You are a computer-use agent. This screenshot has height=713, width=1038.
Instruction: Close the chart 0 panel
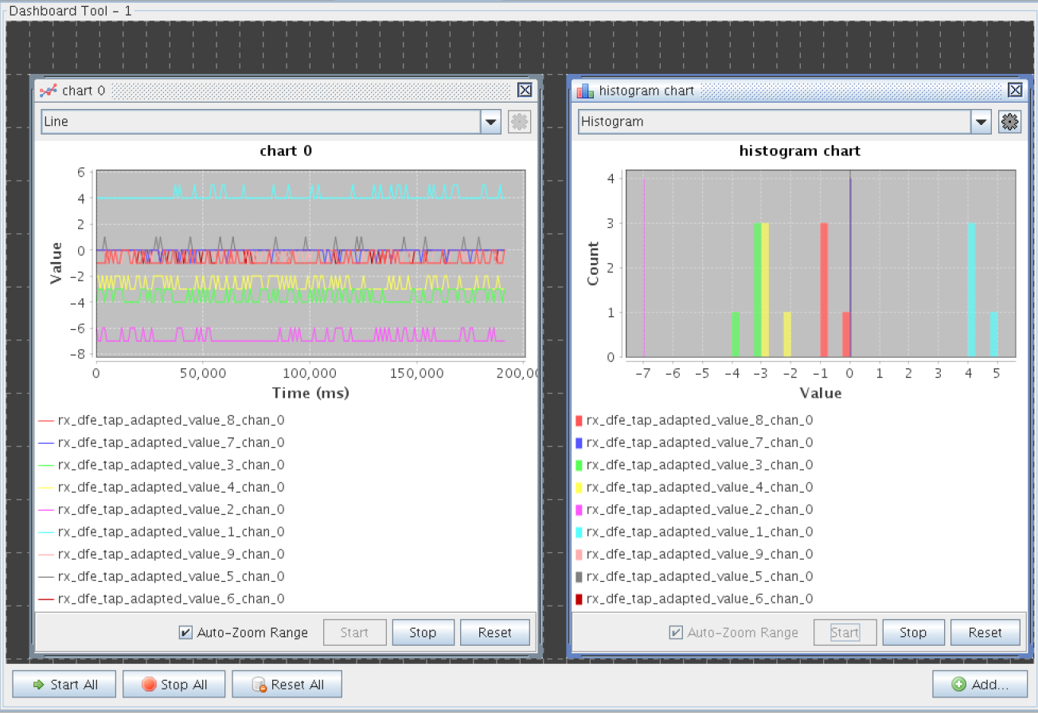525,90
